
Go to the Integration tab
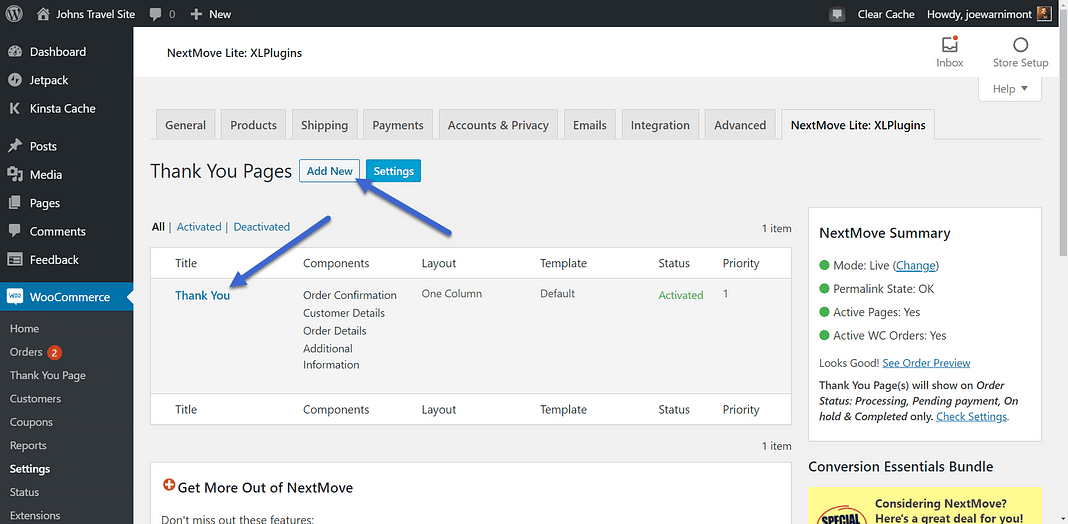pyautogui.click(x=660, y=125)
